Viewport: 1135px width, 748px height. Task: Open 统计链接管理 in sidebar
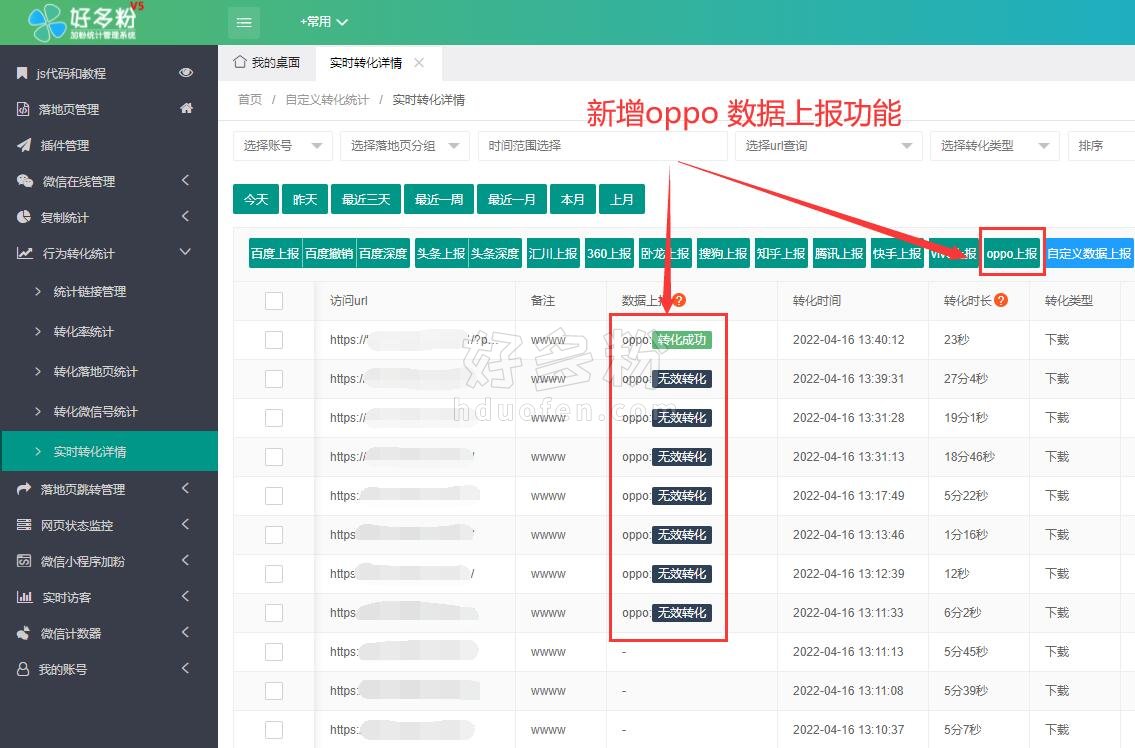tap(90, 292)
